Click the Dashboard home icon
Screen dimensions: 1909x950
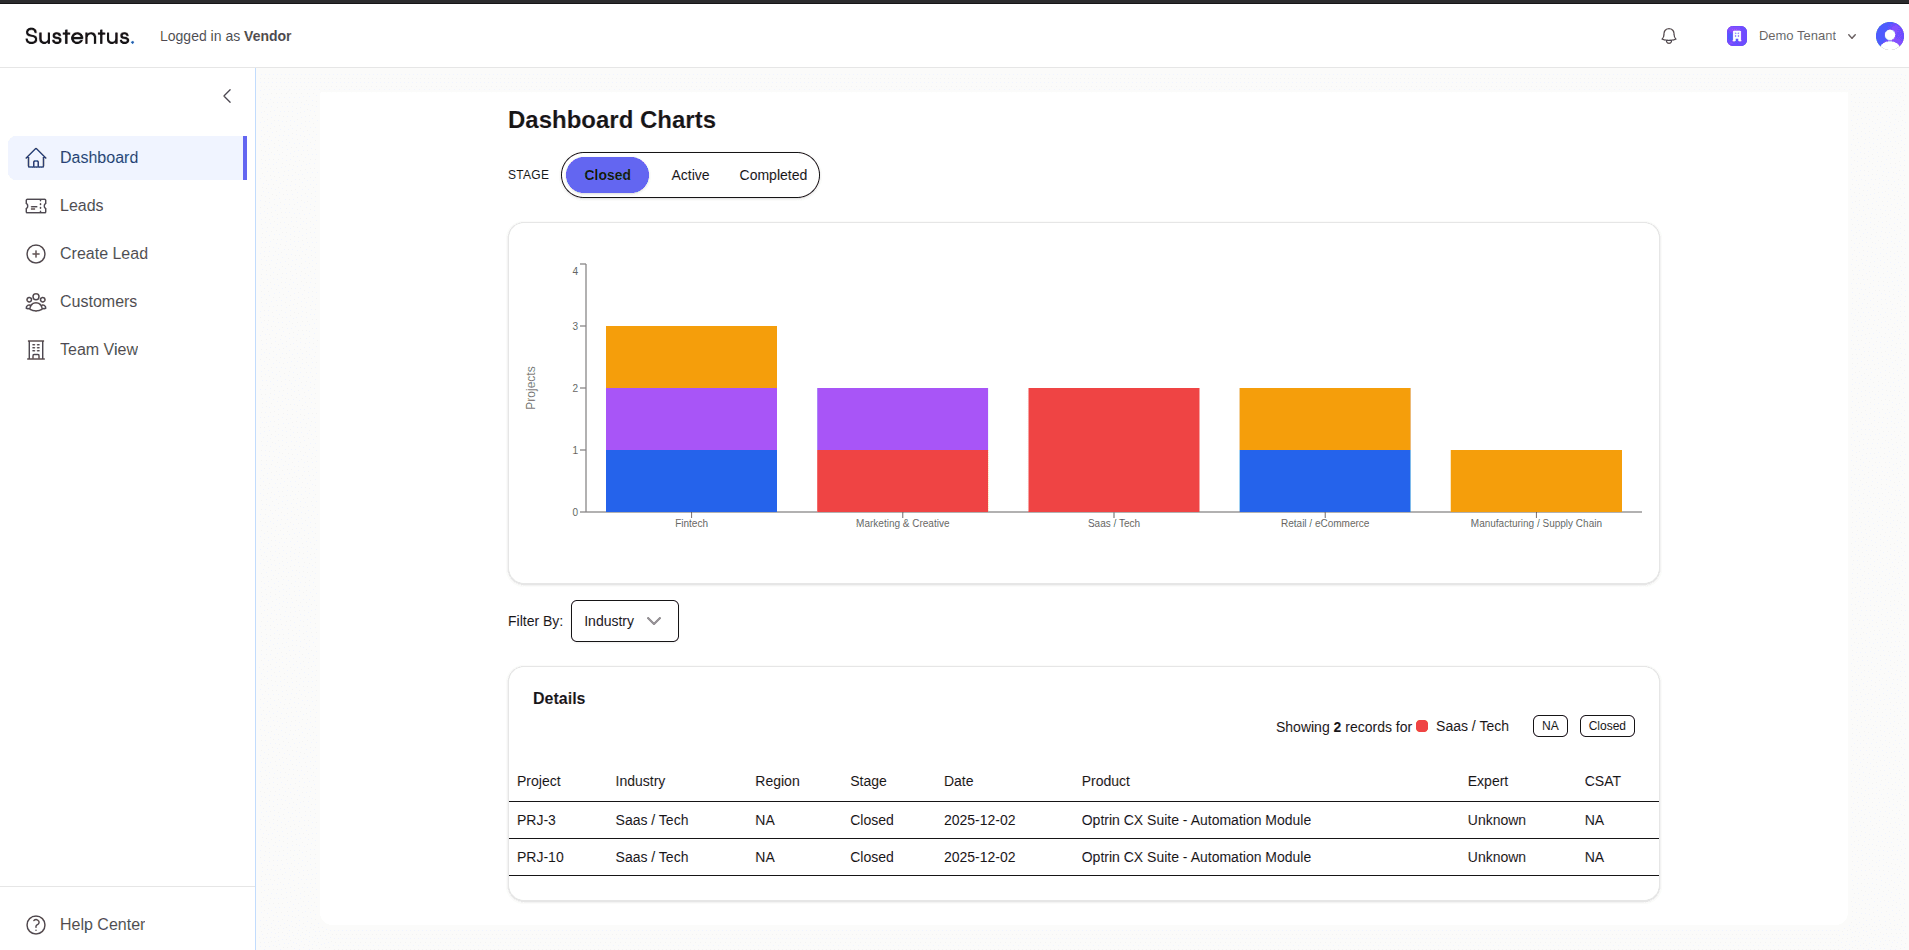(x=36, y=158)
